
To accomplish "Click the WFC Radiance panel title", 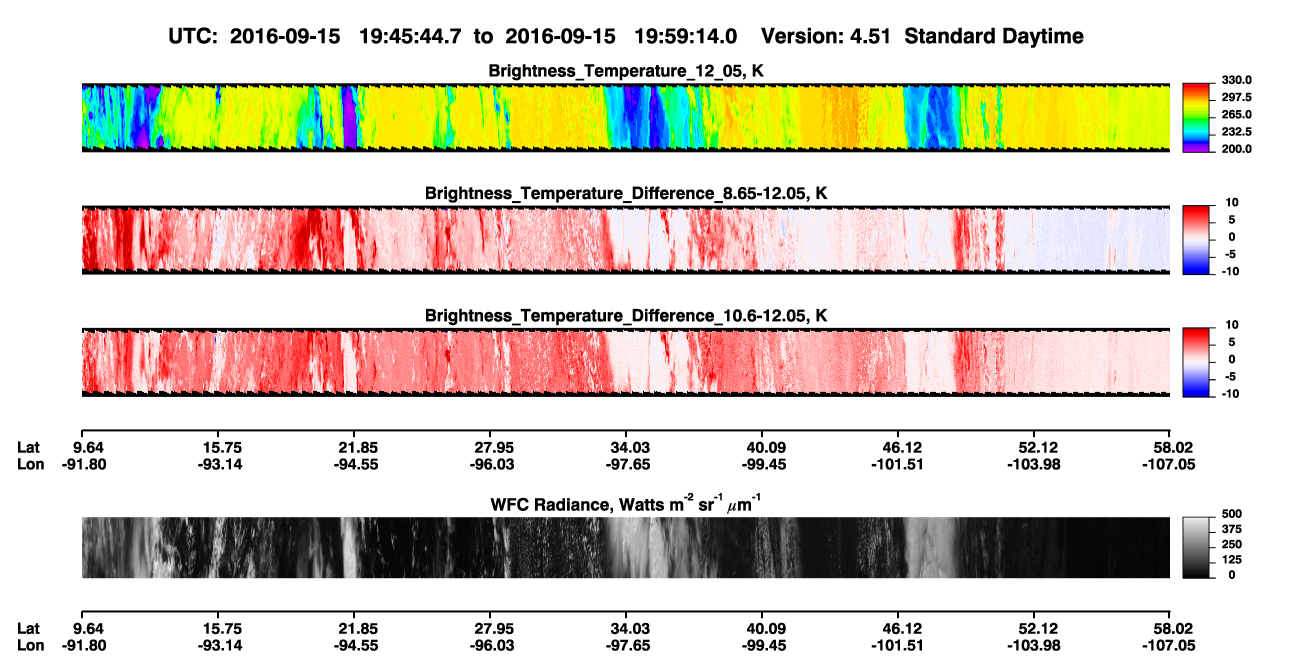I will pyautogui.click(x=626, y=504).
